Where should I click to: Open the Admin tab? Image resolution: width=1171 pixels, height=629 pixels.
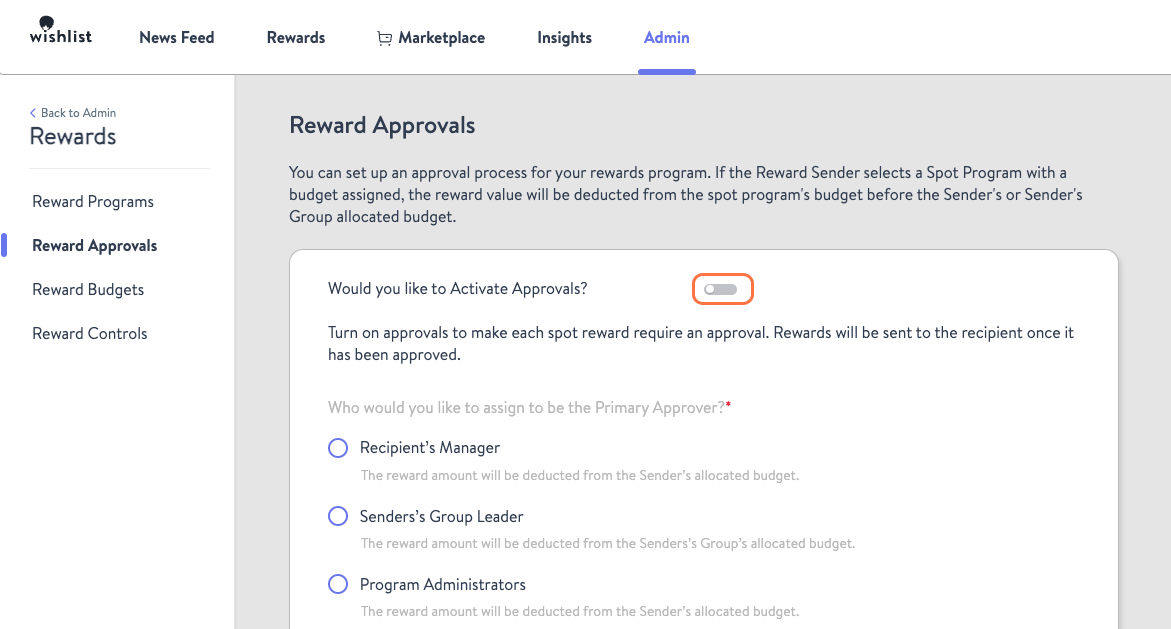pyautogui.click(x=666, y=37)
